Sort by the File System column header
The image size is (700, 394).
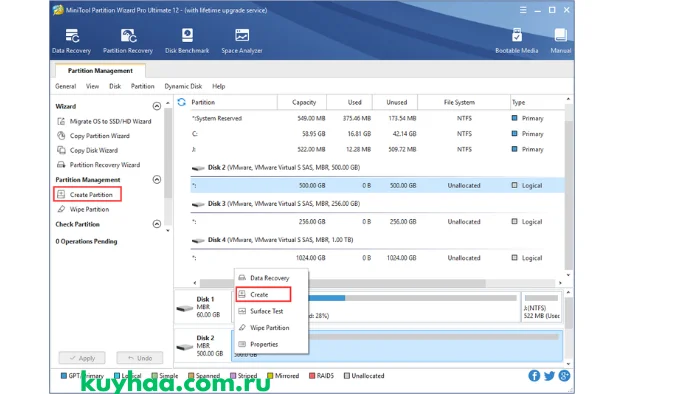pos(464,102)
